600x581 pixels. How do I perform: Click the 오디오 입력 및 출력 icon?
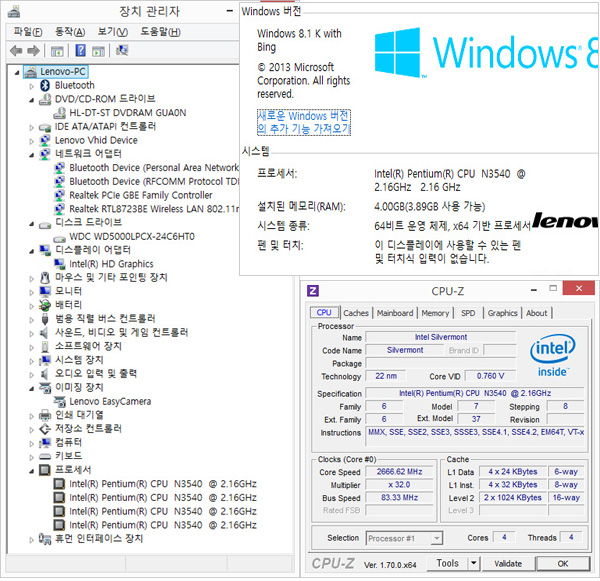[44, 374]
